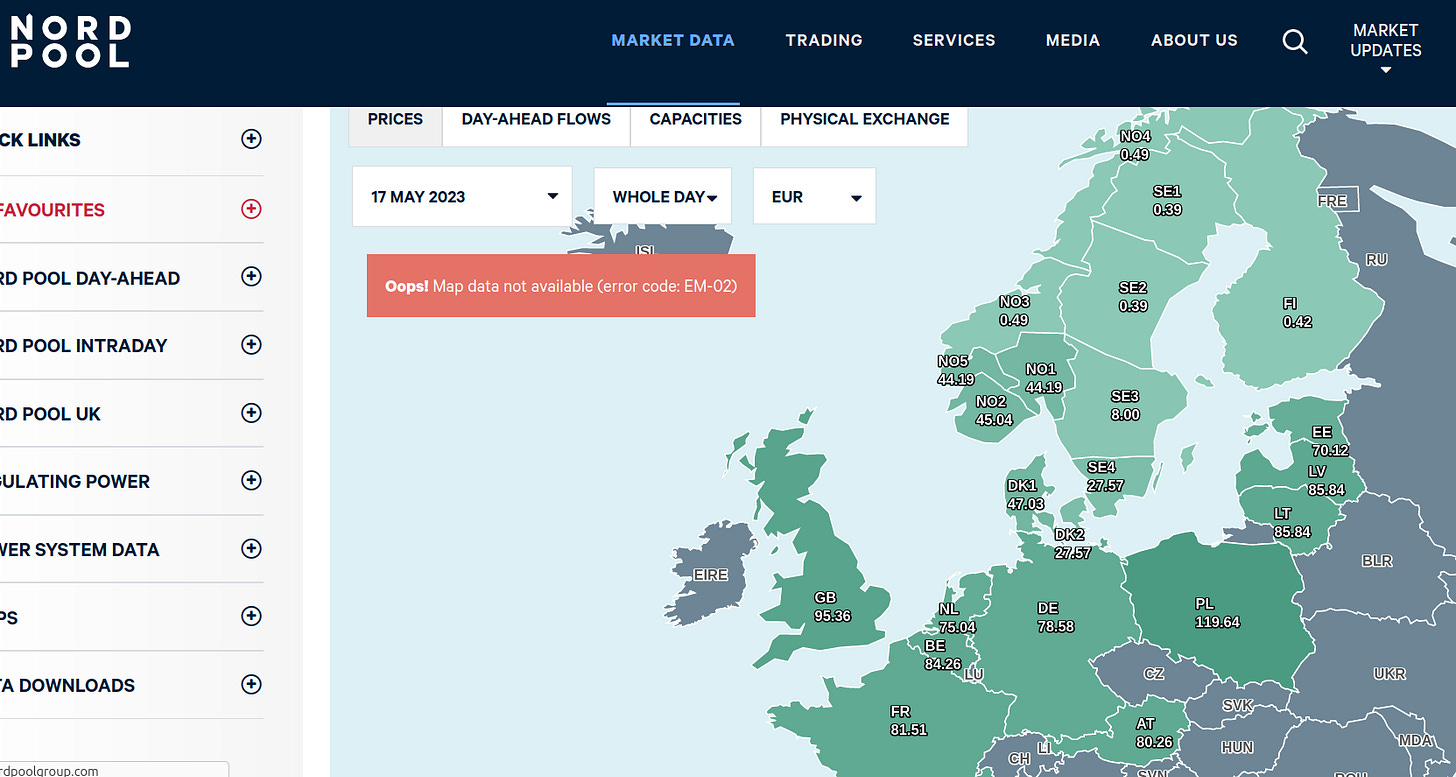Expand Favourites plus icon
This screenshot has width=1456, height=777.
pos(251,209)
